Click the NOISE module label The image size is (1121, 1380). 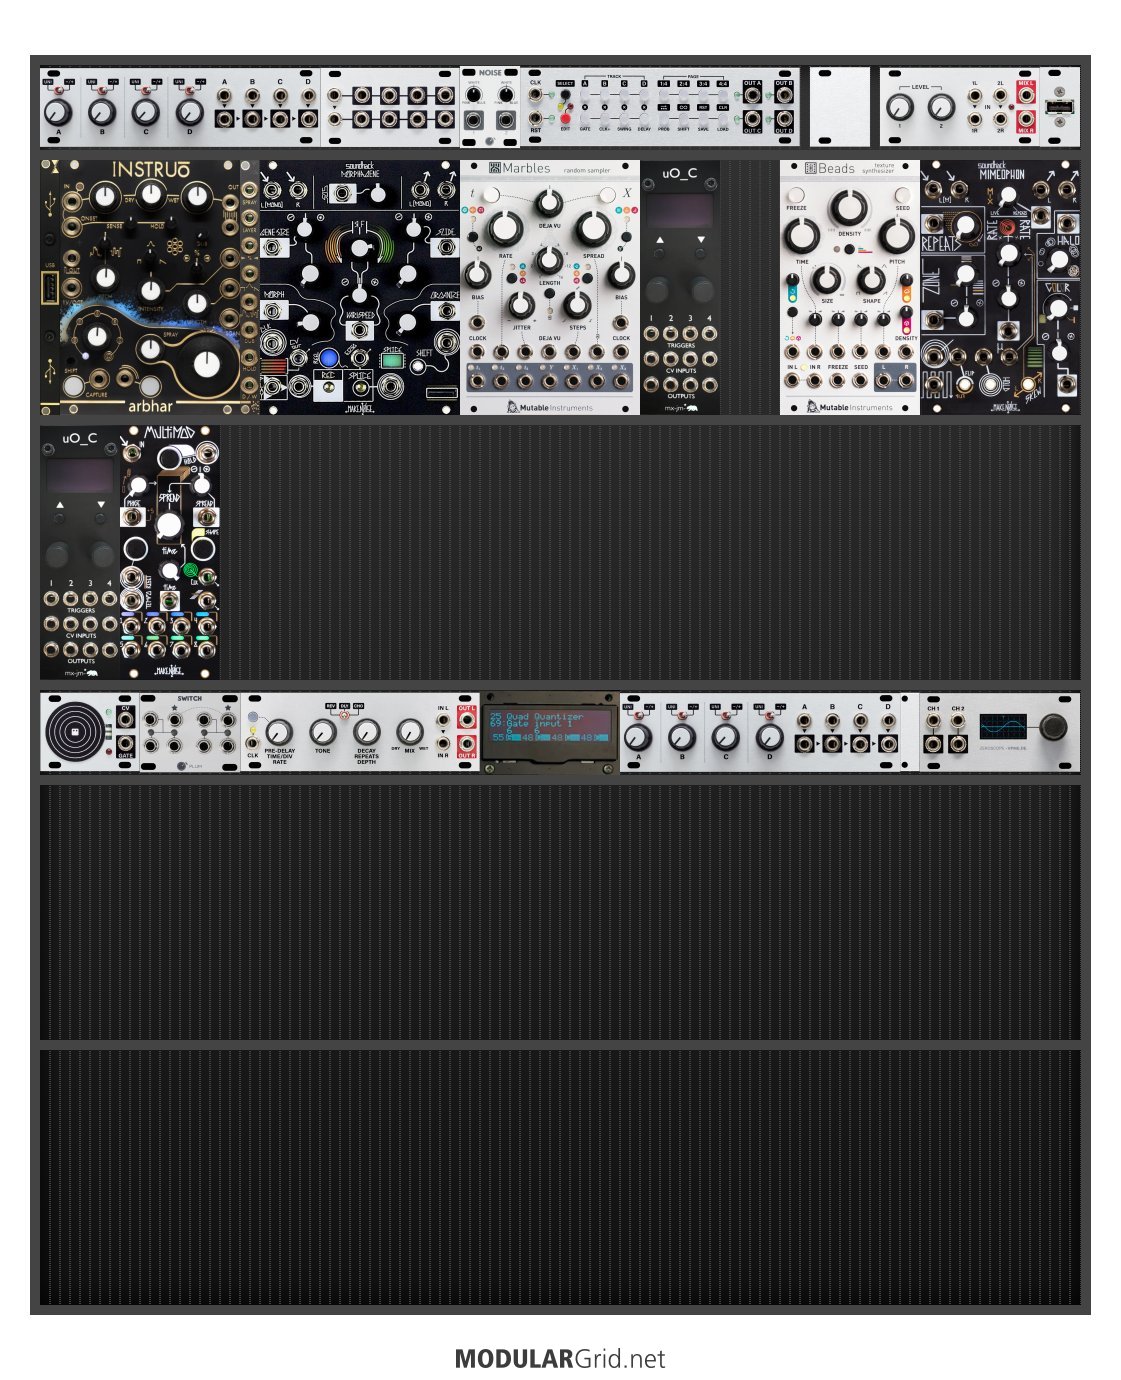490,73
